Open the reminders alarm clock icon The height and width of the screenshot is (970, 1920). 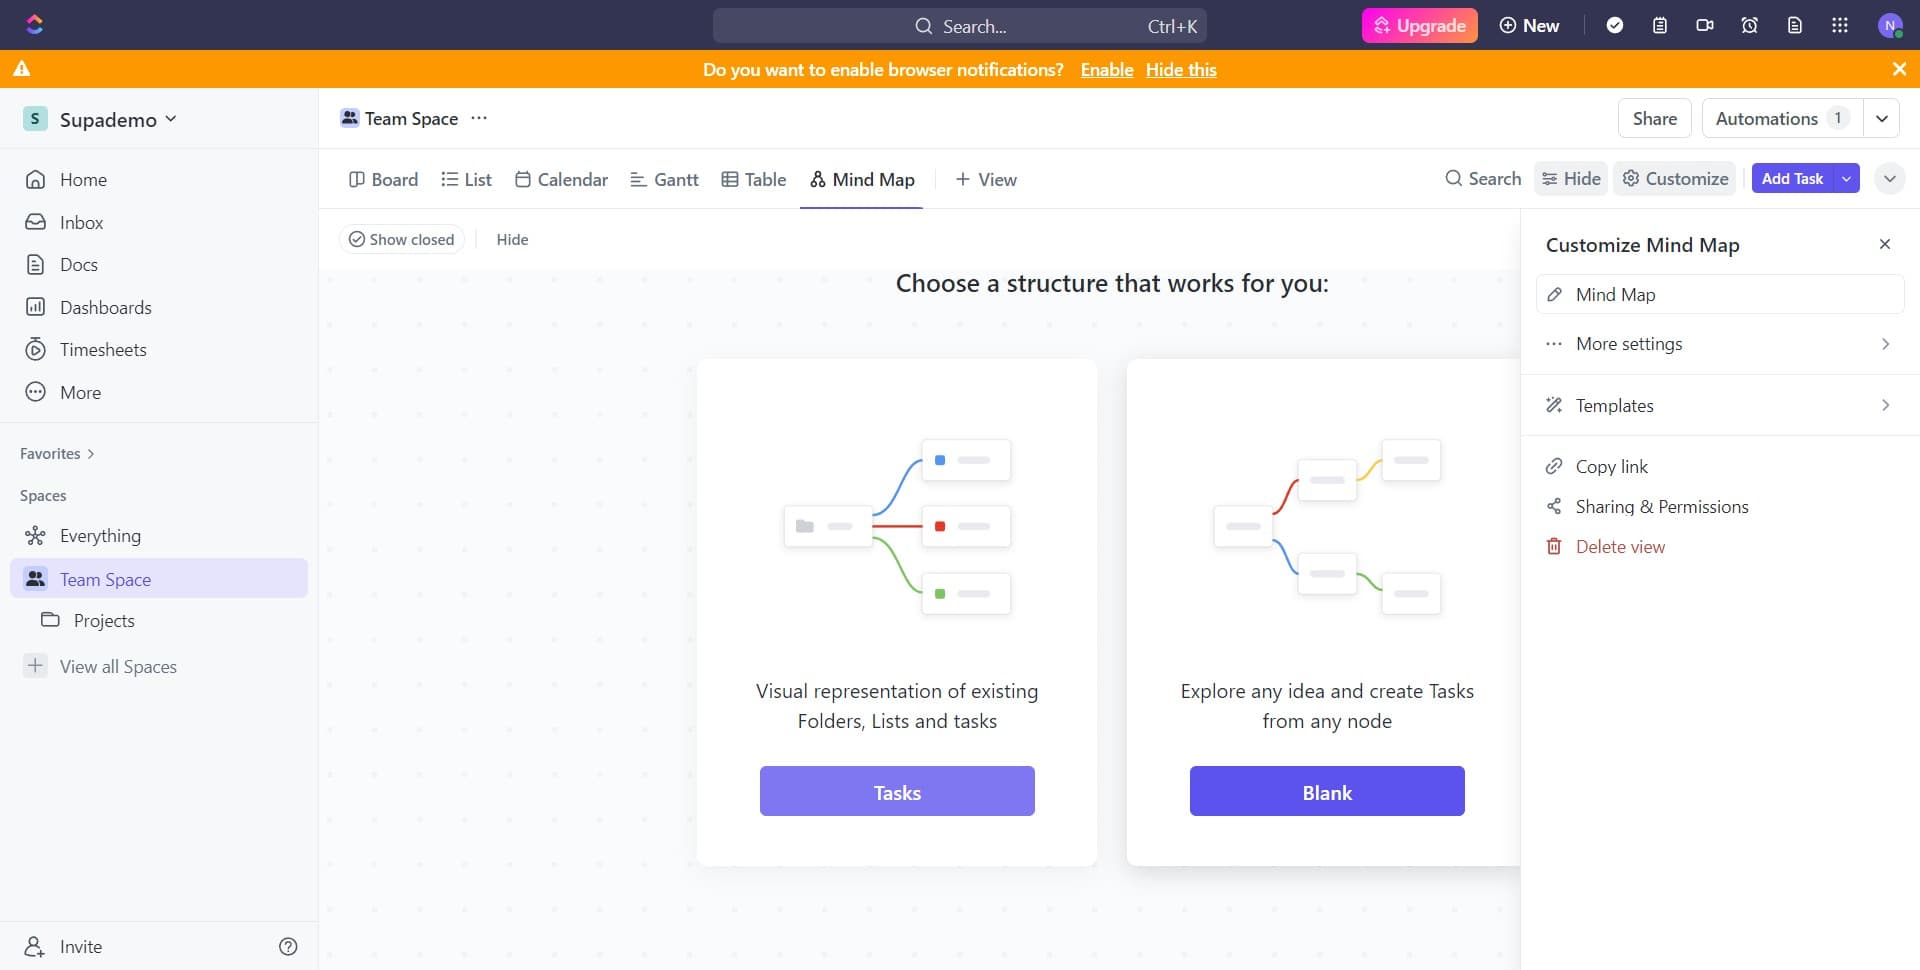(x=1750, y=25)
